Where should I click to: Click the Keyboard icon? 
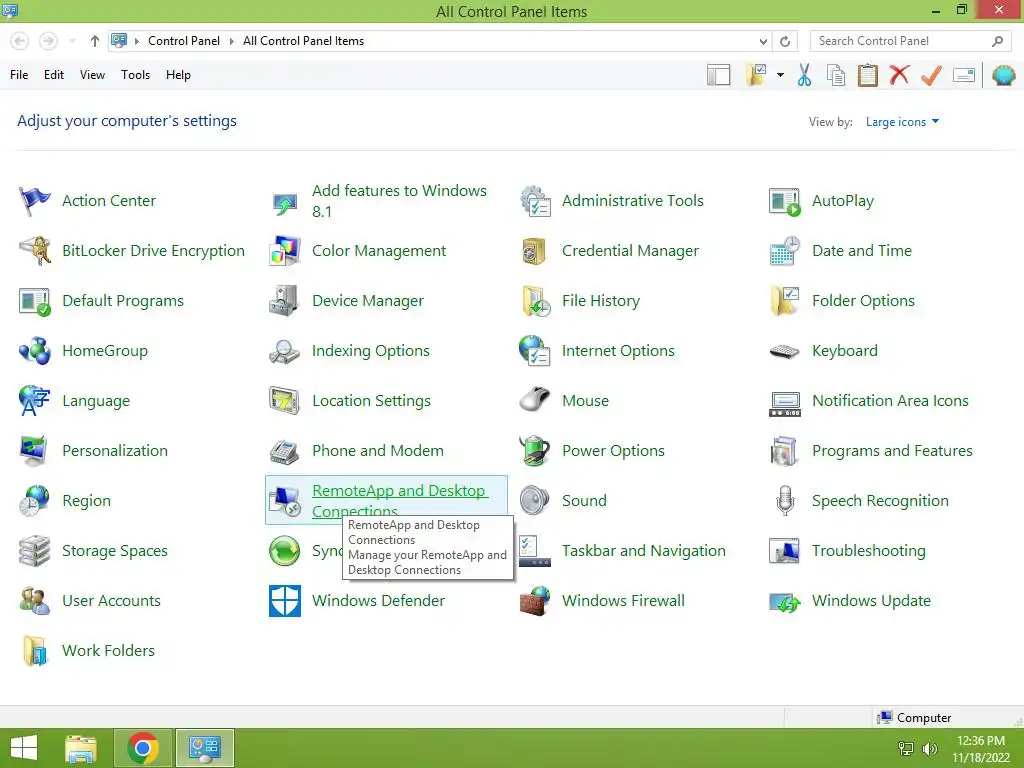785,351
